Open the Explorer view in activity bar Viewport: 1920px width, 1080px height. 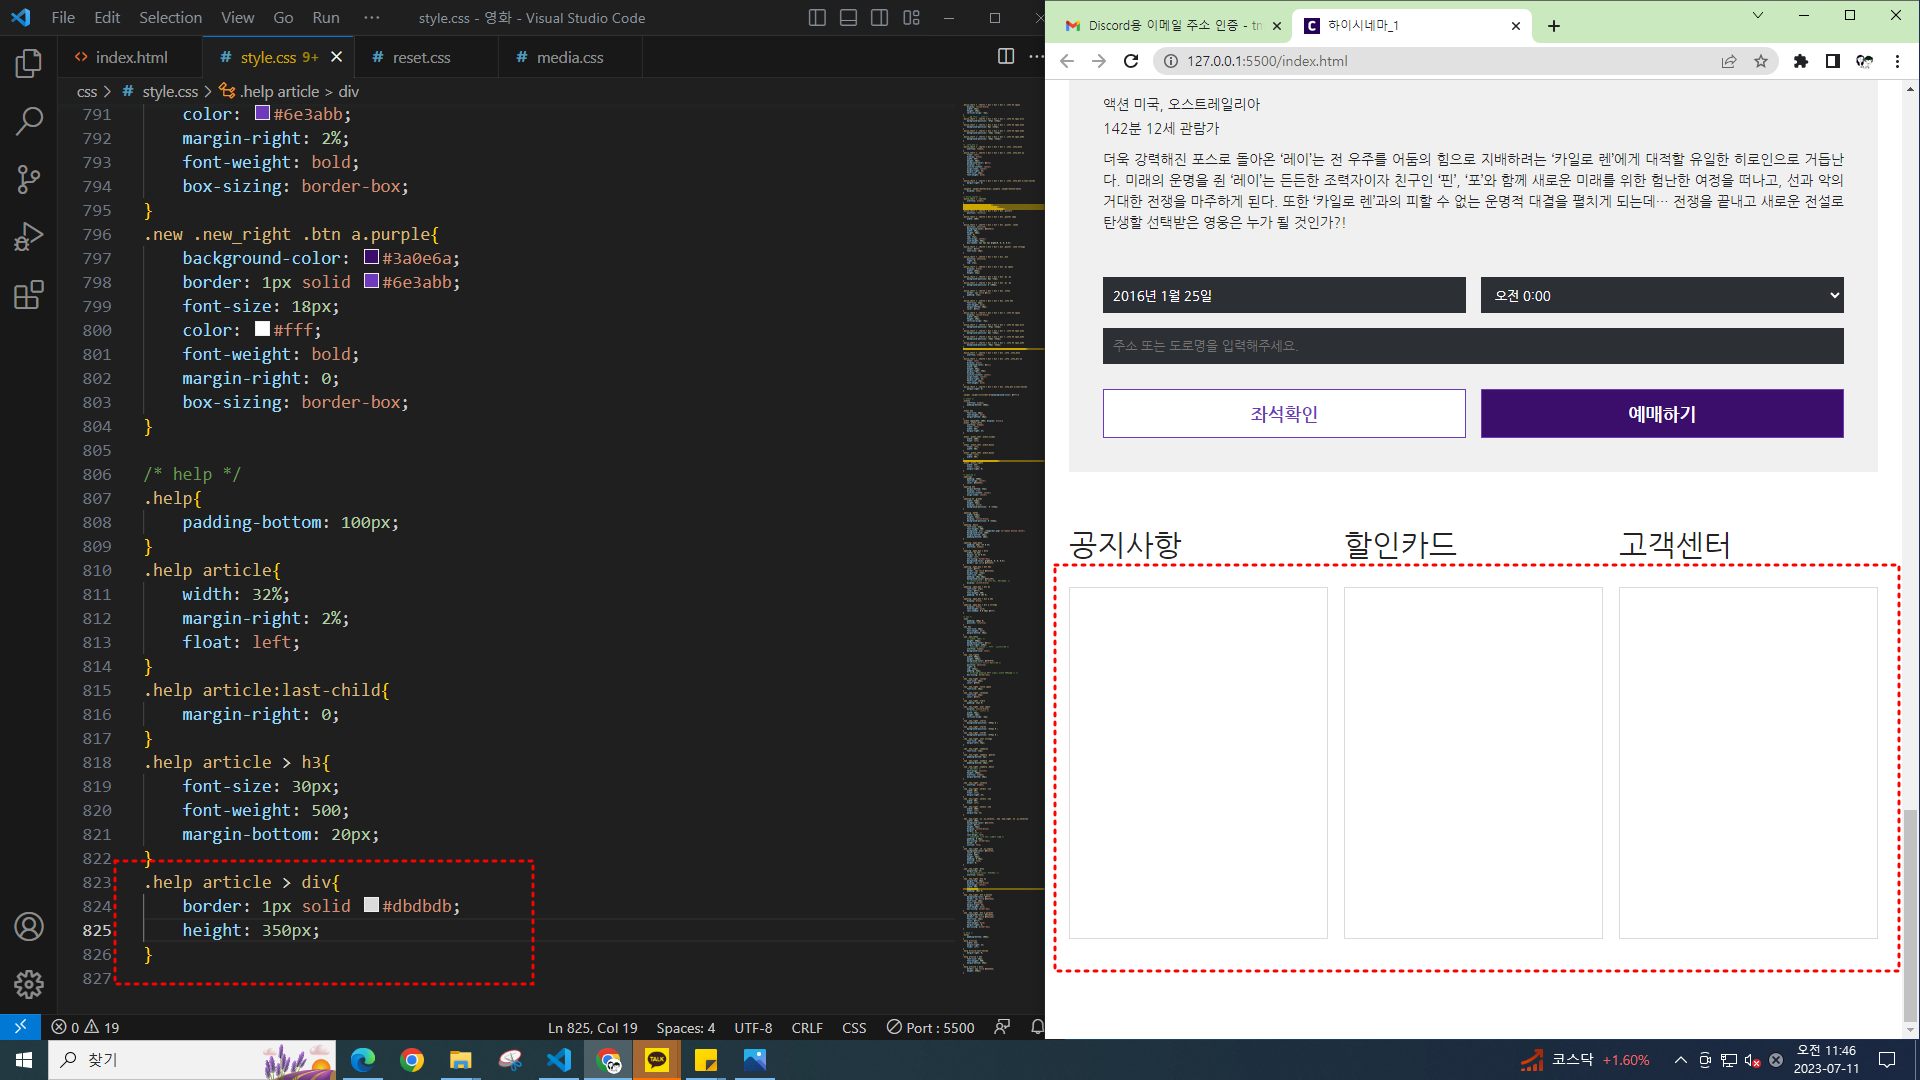coord(29,64)
